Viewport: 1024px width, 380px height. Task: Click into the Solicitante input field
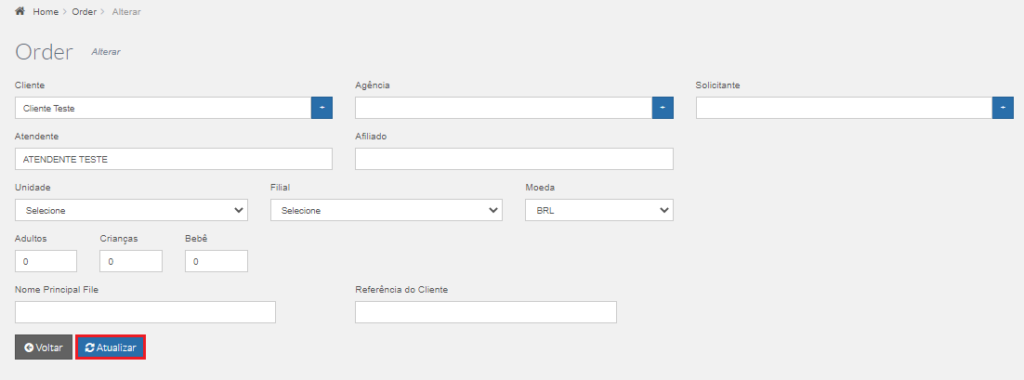coord(844,108)
